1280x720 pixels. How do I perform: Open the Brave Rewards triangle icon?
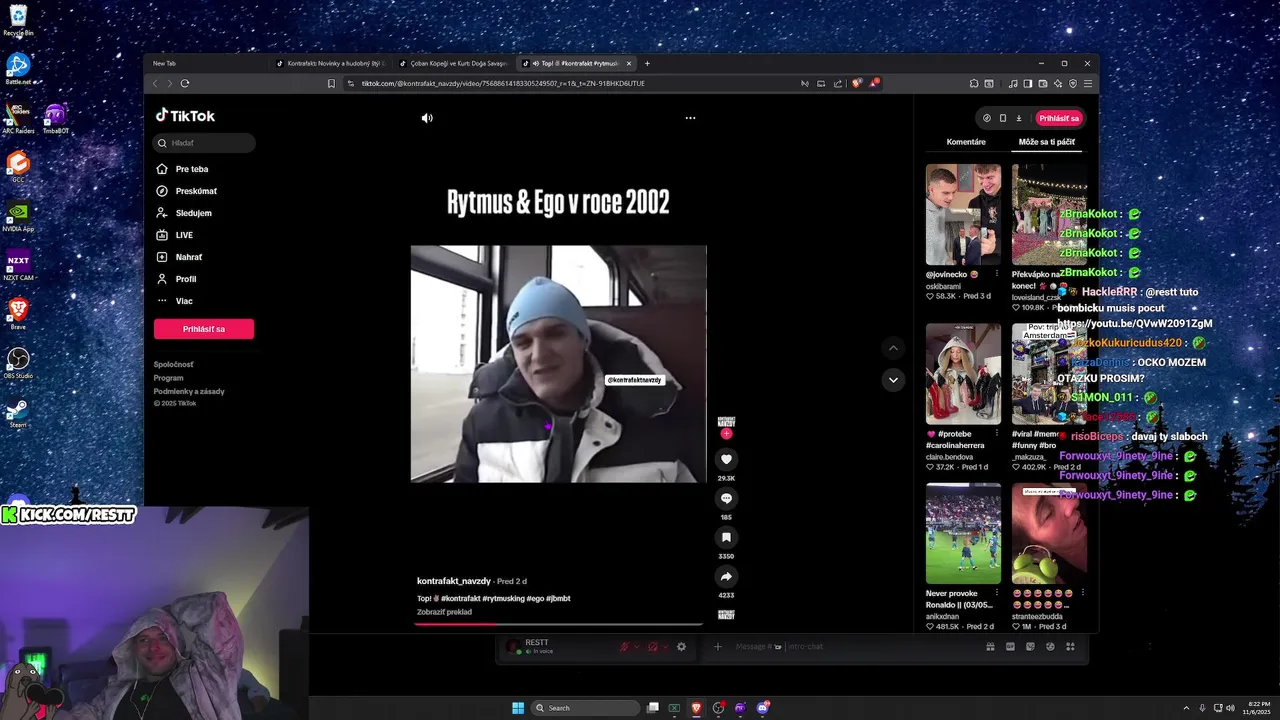pos(874,82)
